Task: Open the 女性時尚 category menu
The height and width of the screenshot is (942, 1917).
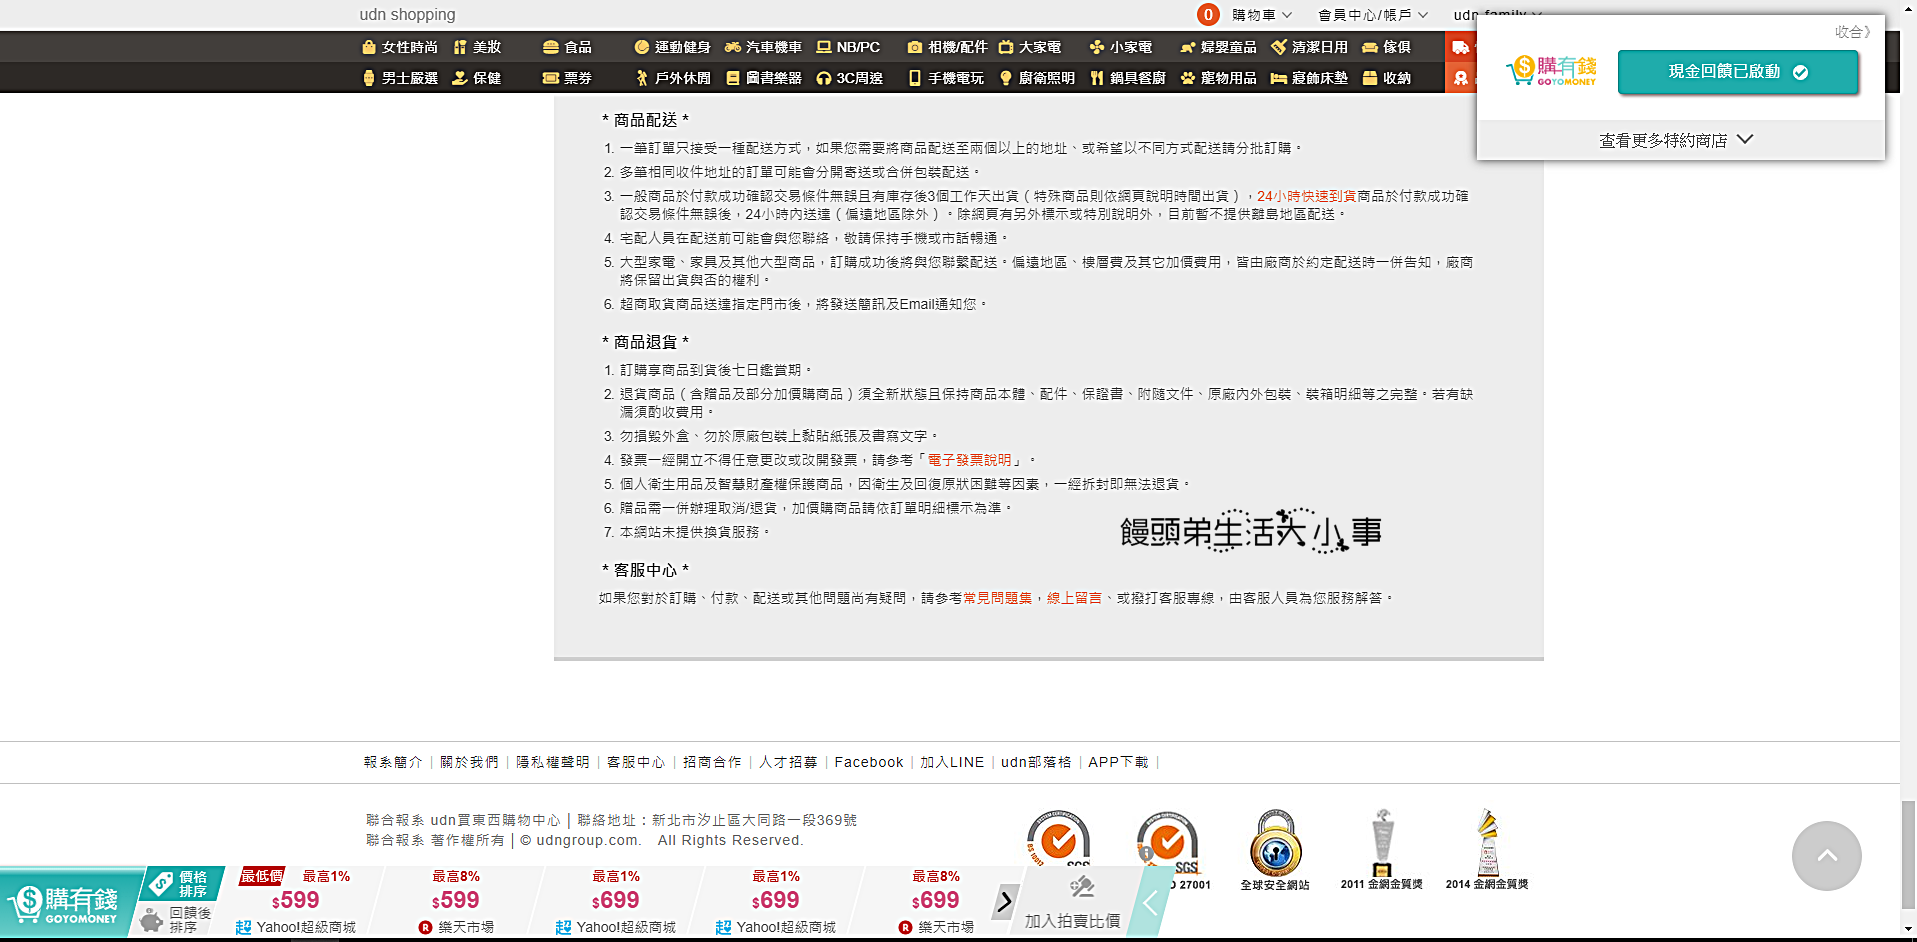Action: tap(400, 47)
